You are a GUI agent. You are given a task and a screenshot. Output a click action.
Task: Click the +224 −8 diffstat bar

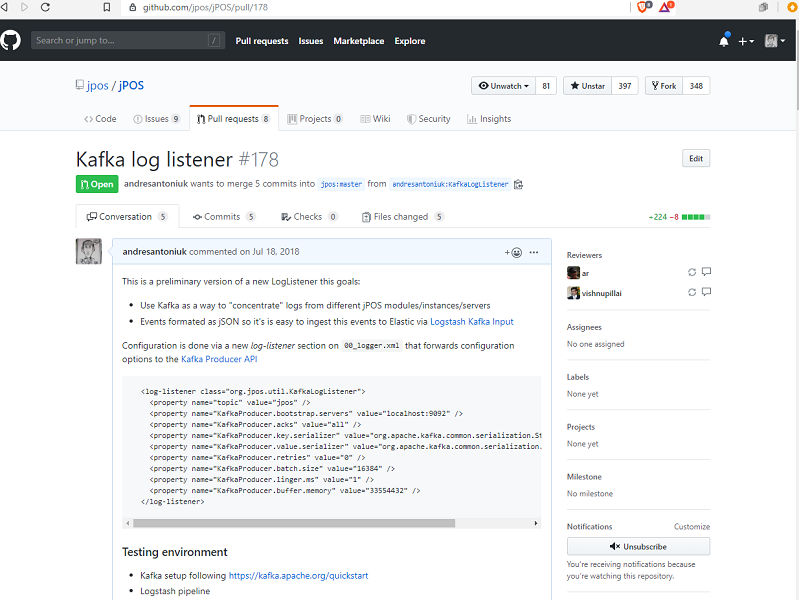679,217
